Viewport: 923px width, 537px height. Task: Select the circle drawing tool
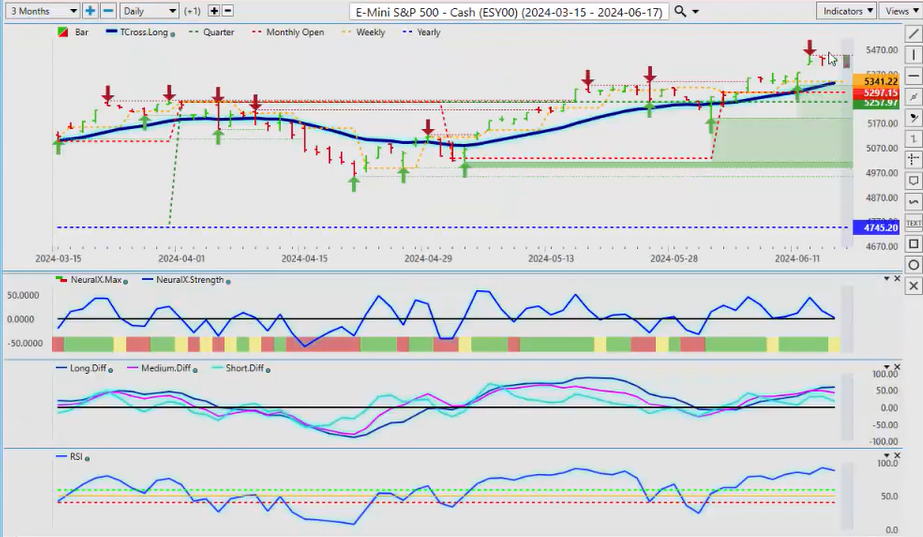(913, 264)
